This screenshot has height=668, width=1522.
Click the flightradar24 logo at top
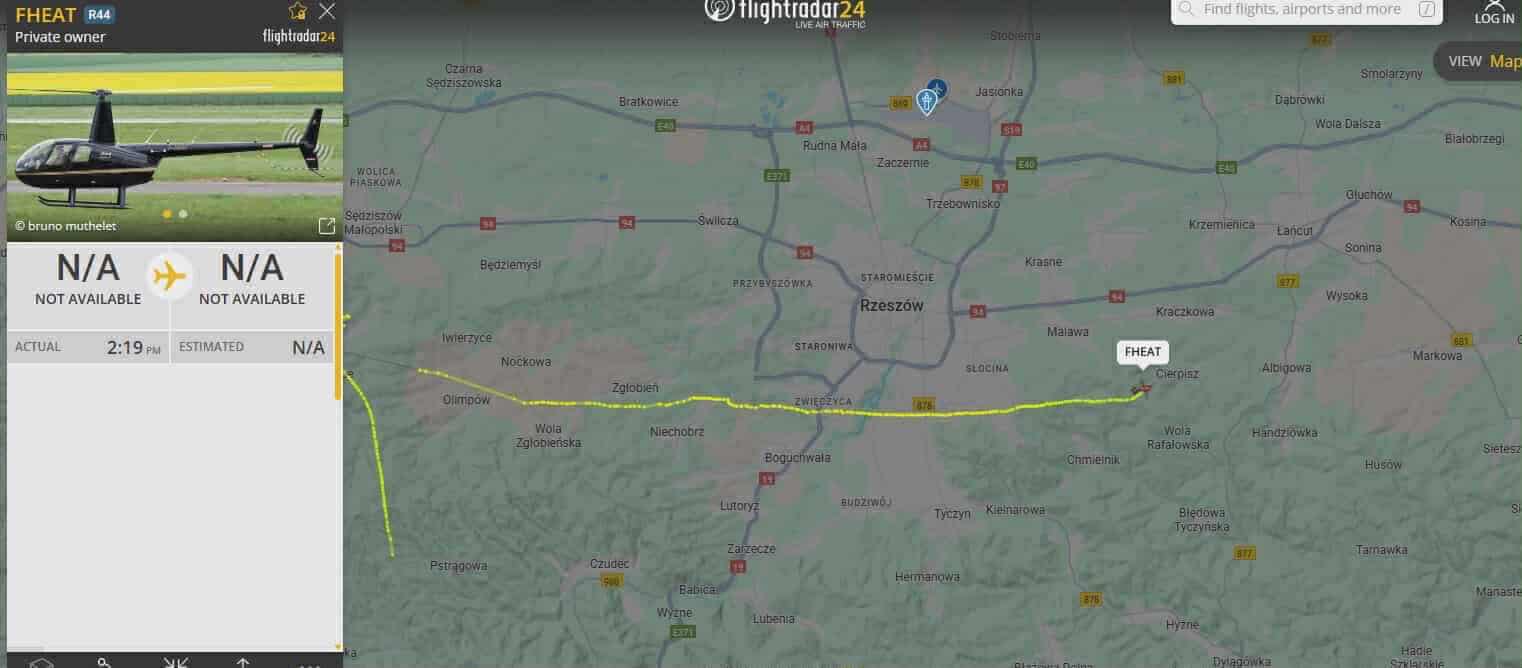pyautogui.click(x=785, y=11)
